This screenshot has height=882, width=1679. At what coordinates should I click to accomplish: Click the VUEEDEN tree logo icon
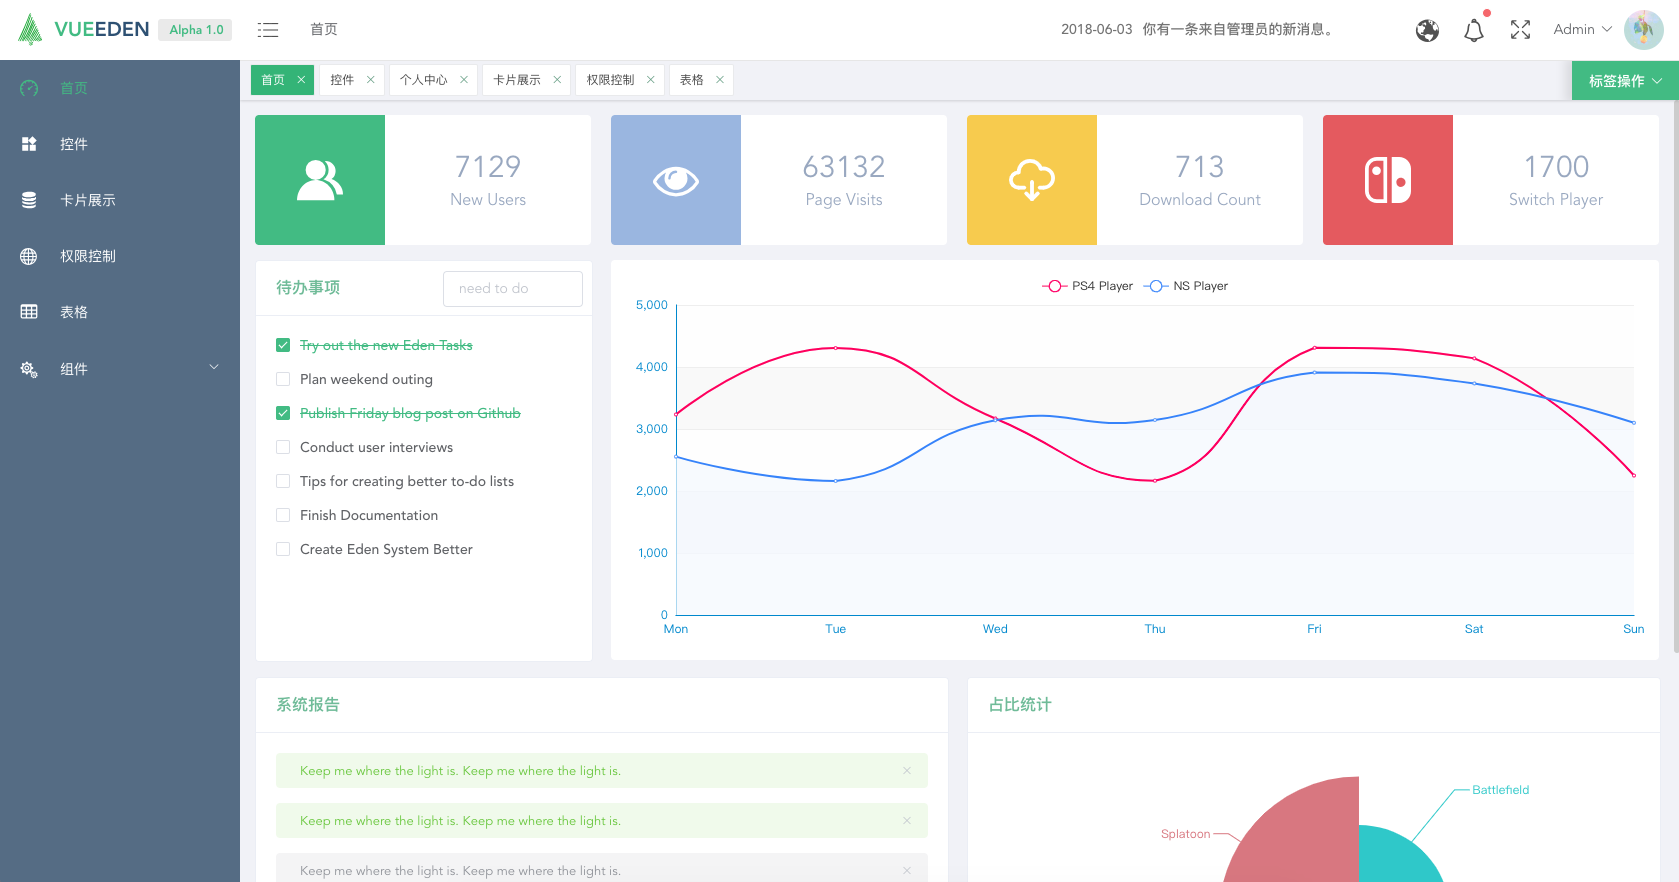click(30, 29)
